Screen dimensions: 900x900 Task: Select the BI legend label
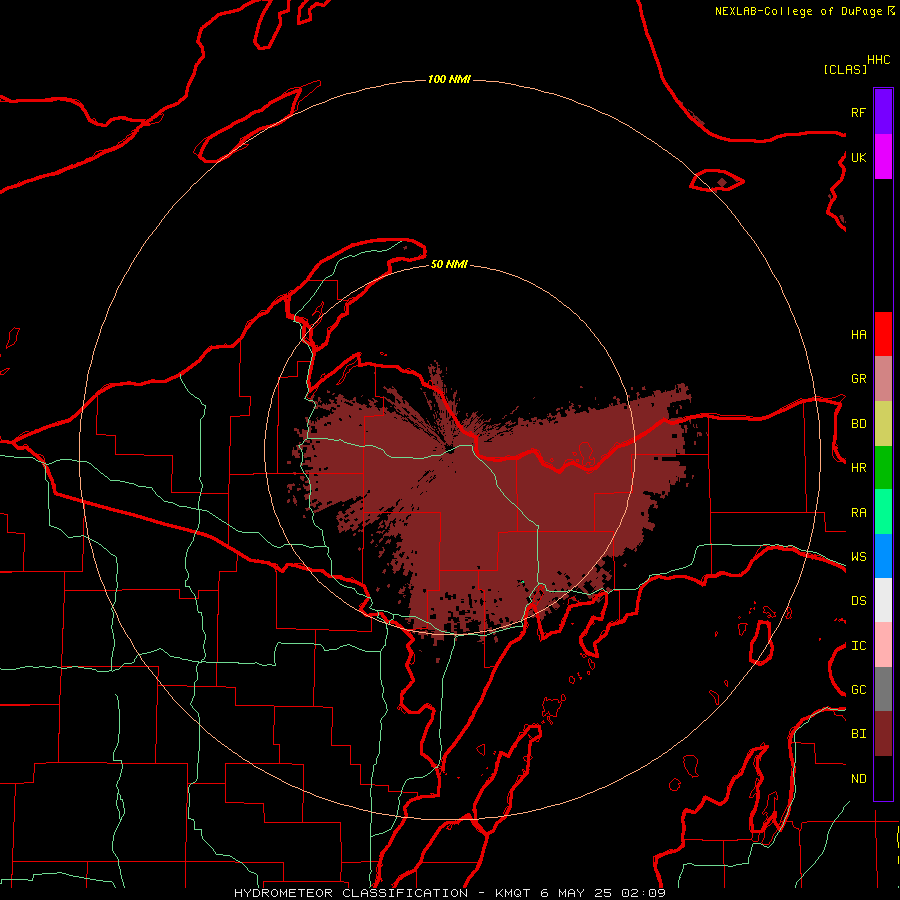tap(858, 734)
